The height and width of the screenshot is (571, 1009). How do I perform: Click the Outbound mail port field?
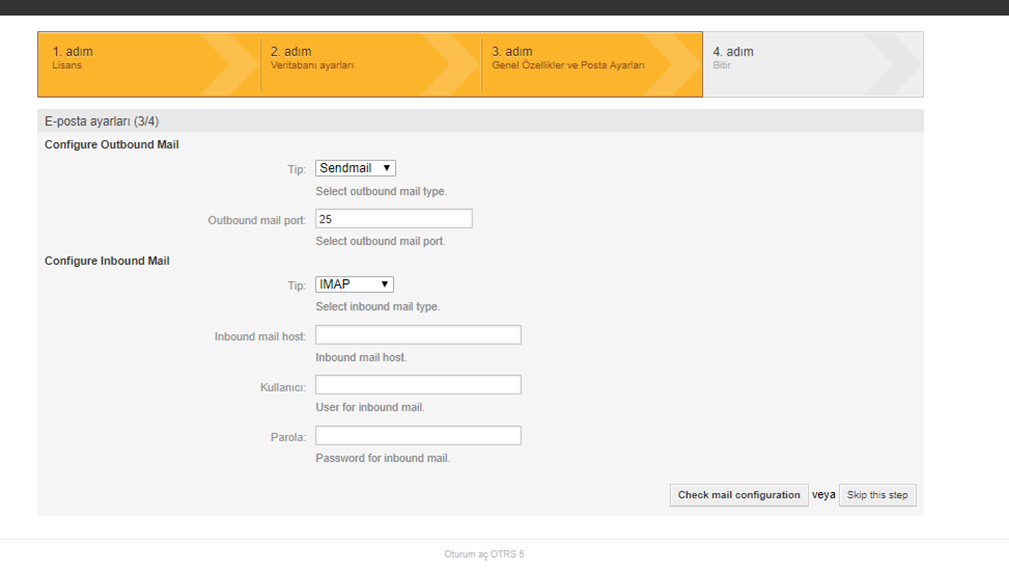pyautogui.click(x=394, y=219)
